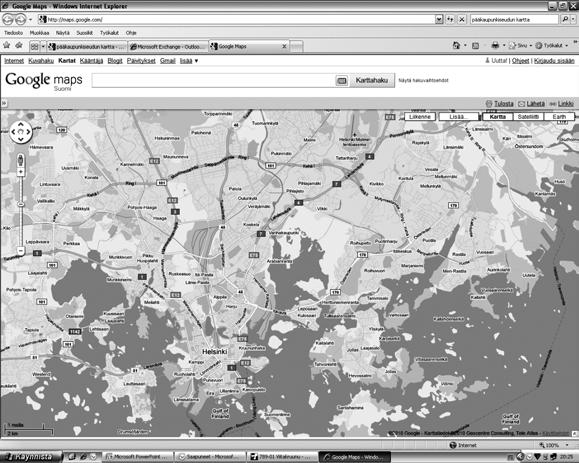Open the Kääntäjä link
579x463 pixels.
[x=91, y=61]
